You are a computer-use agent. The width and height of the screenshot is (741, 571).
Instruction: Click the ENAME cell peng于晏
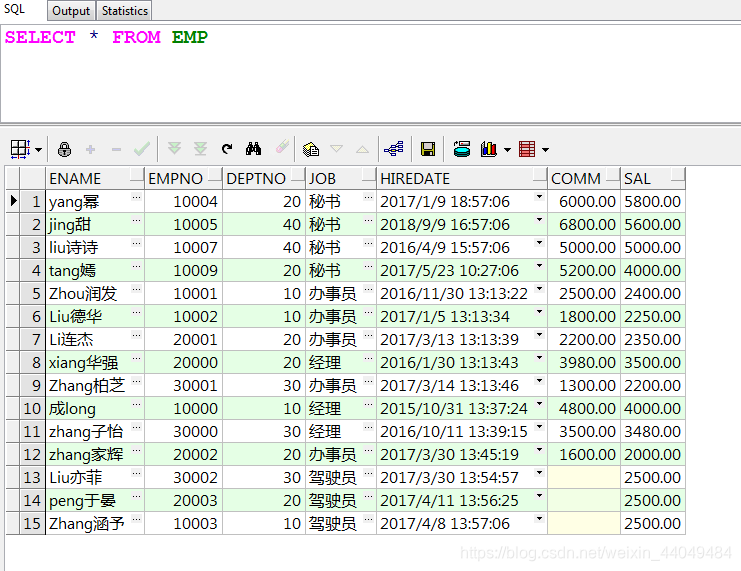point(95,501)
